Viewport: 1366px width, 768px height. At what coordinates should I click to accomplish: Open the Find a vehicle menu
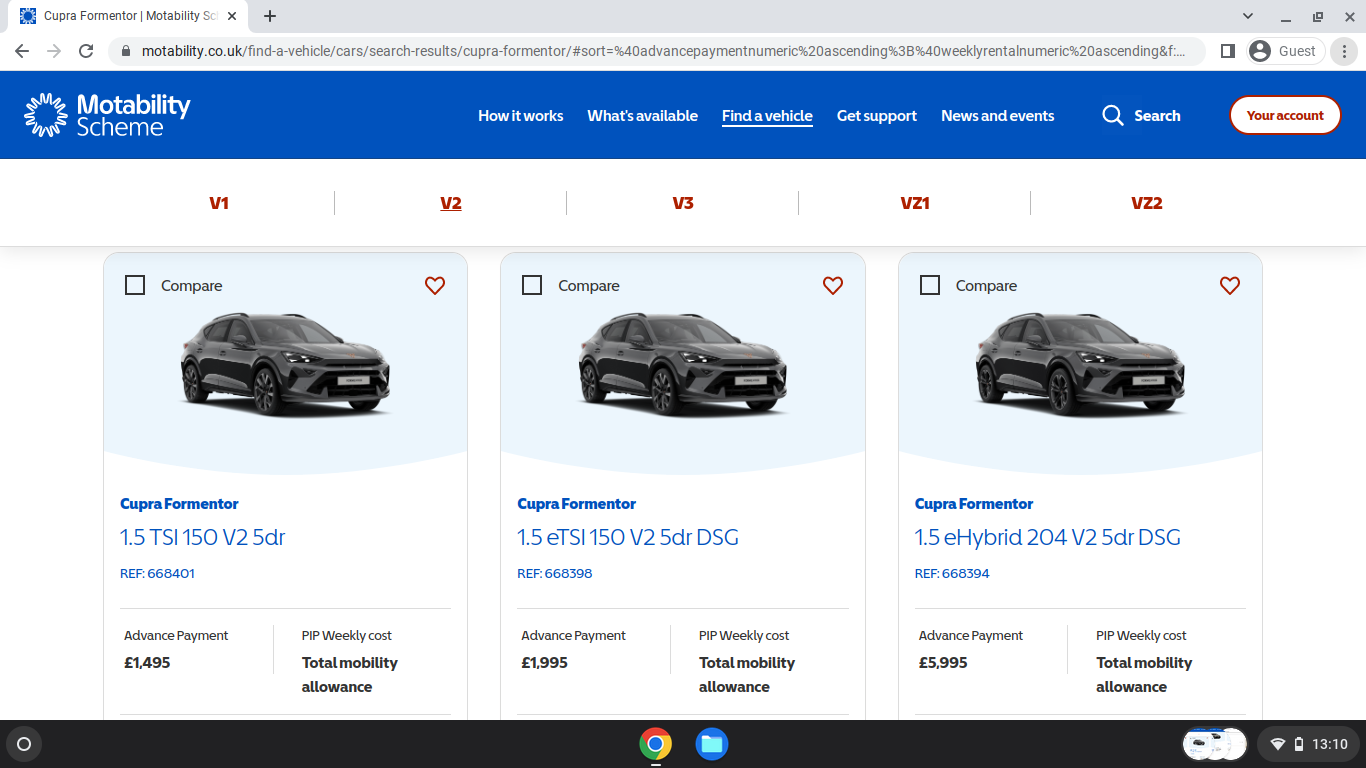pos(767,116)
